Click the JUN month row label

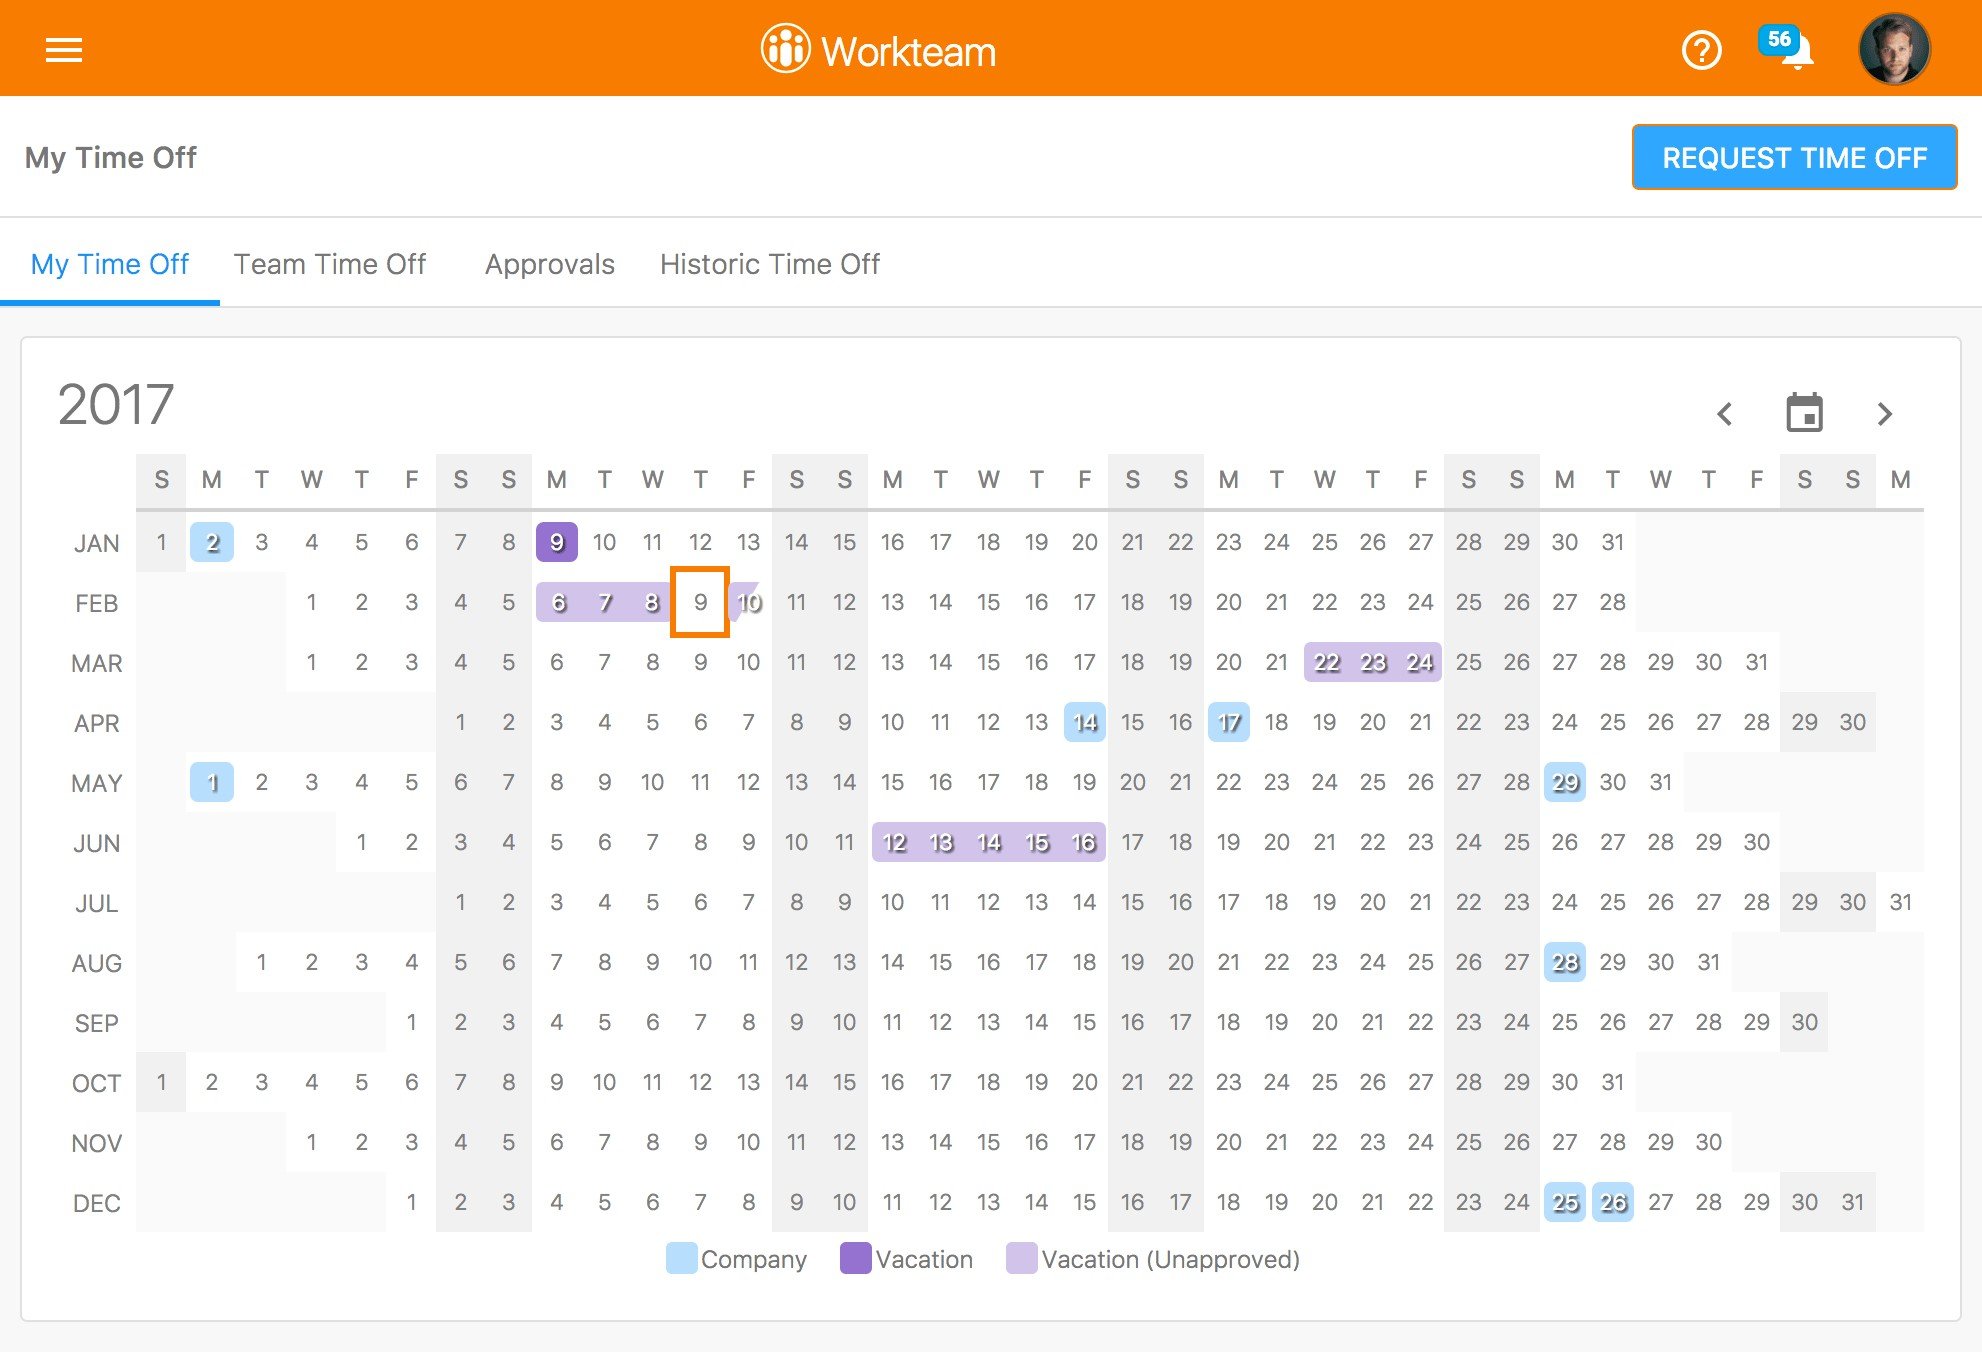coord(97,843)
